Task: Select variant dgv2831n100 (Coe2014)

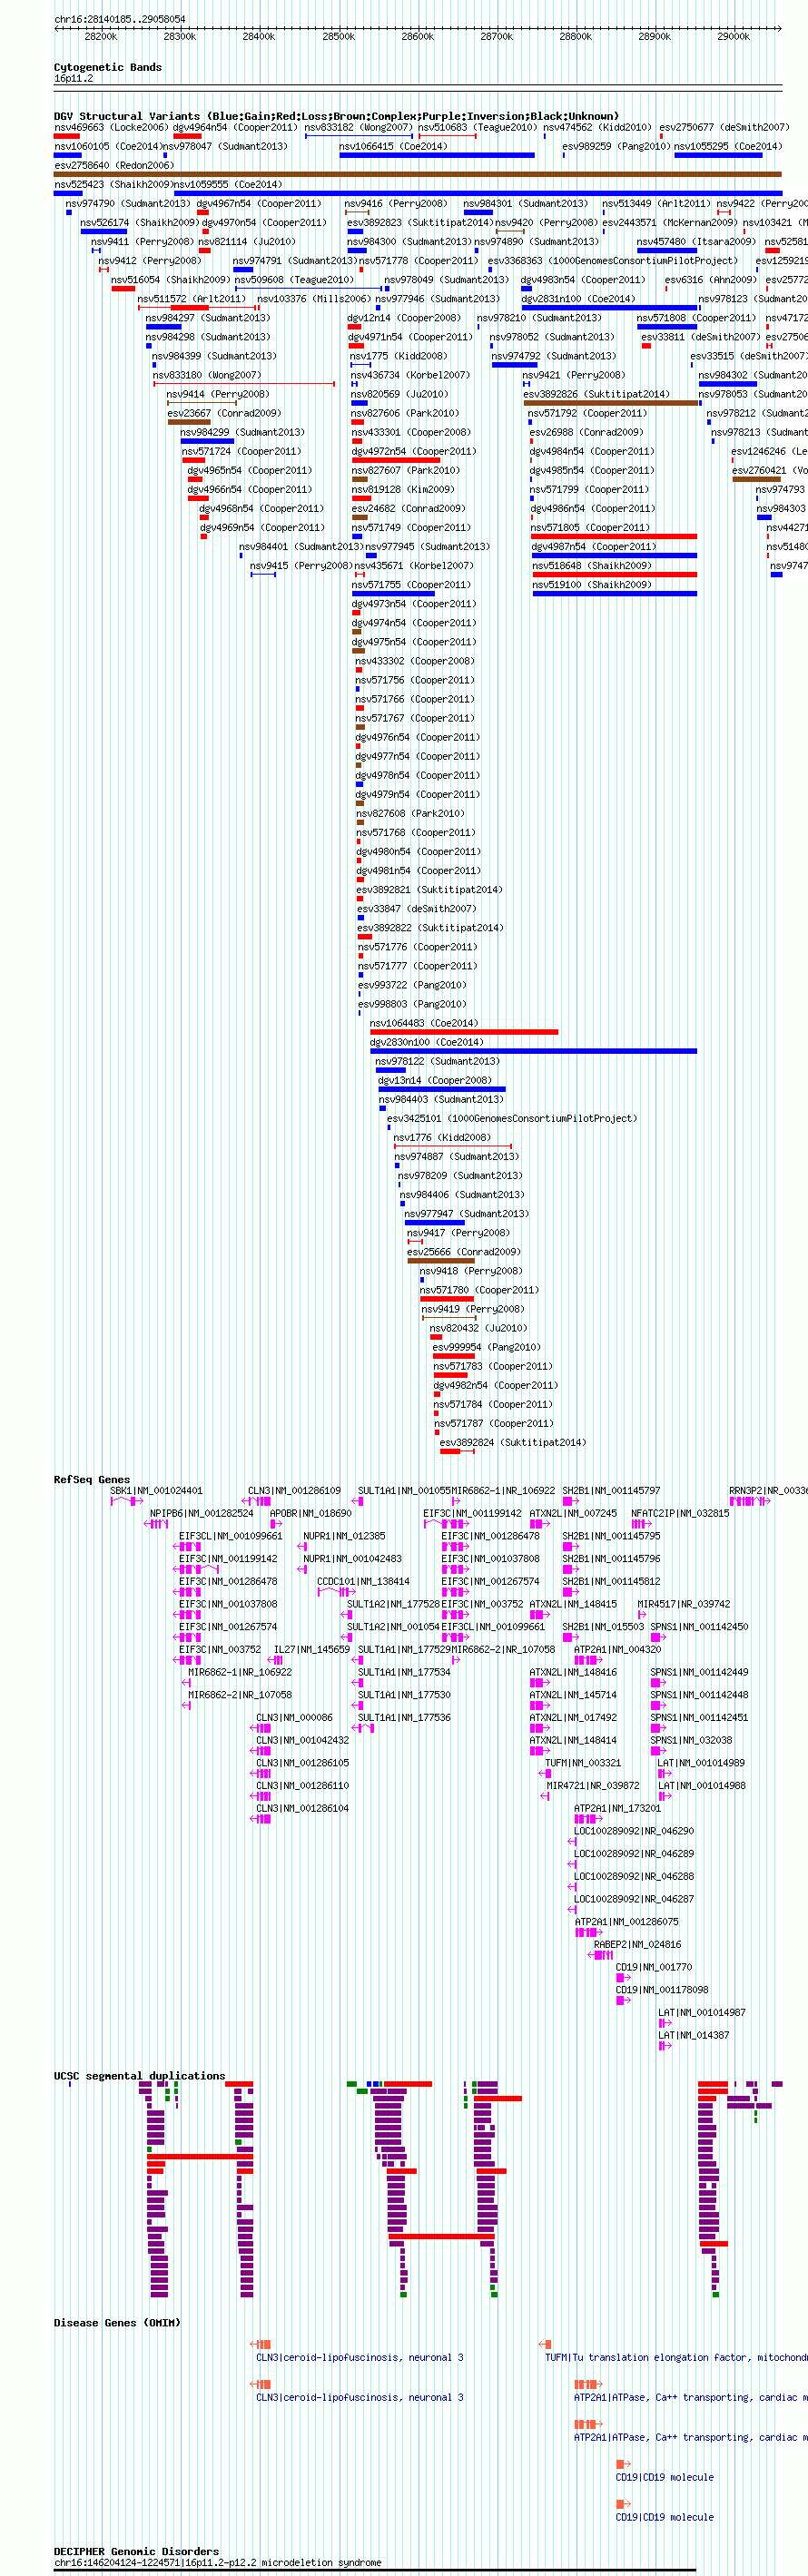Action: (578, 299)
